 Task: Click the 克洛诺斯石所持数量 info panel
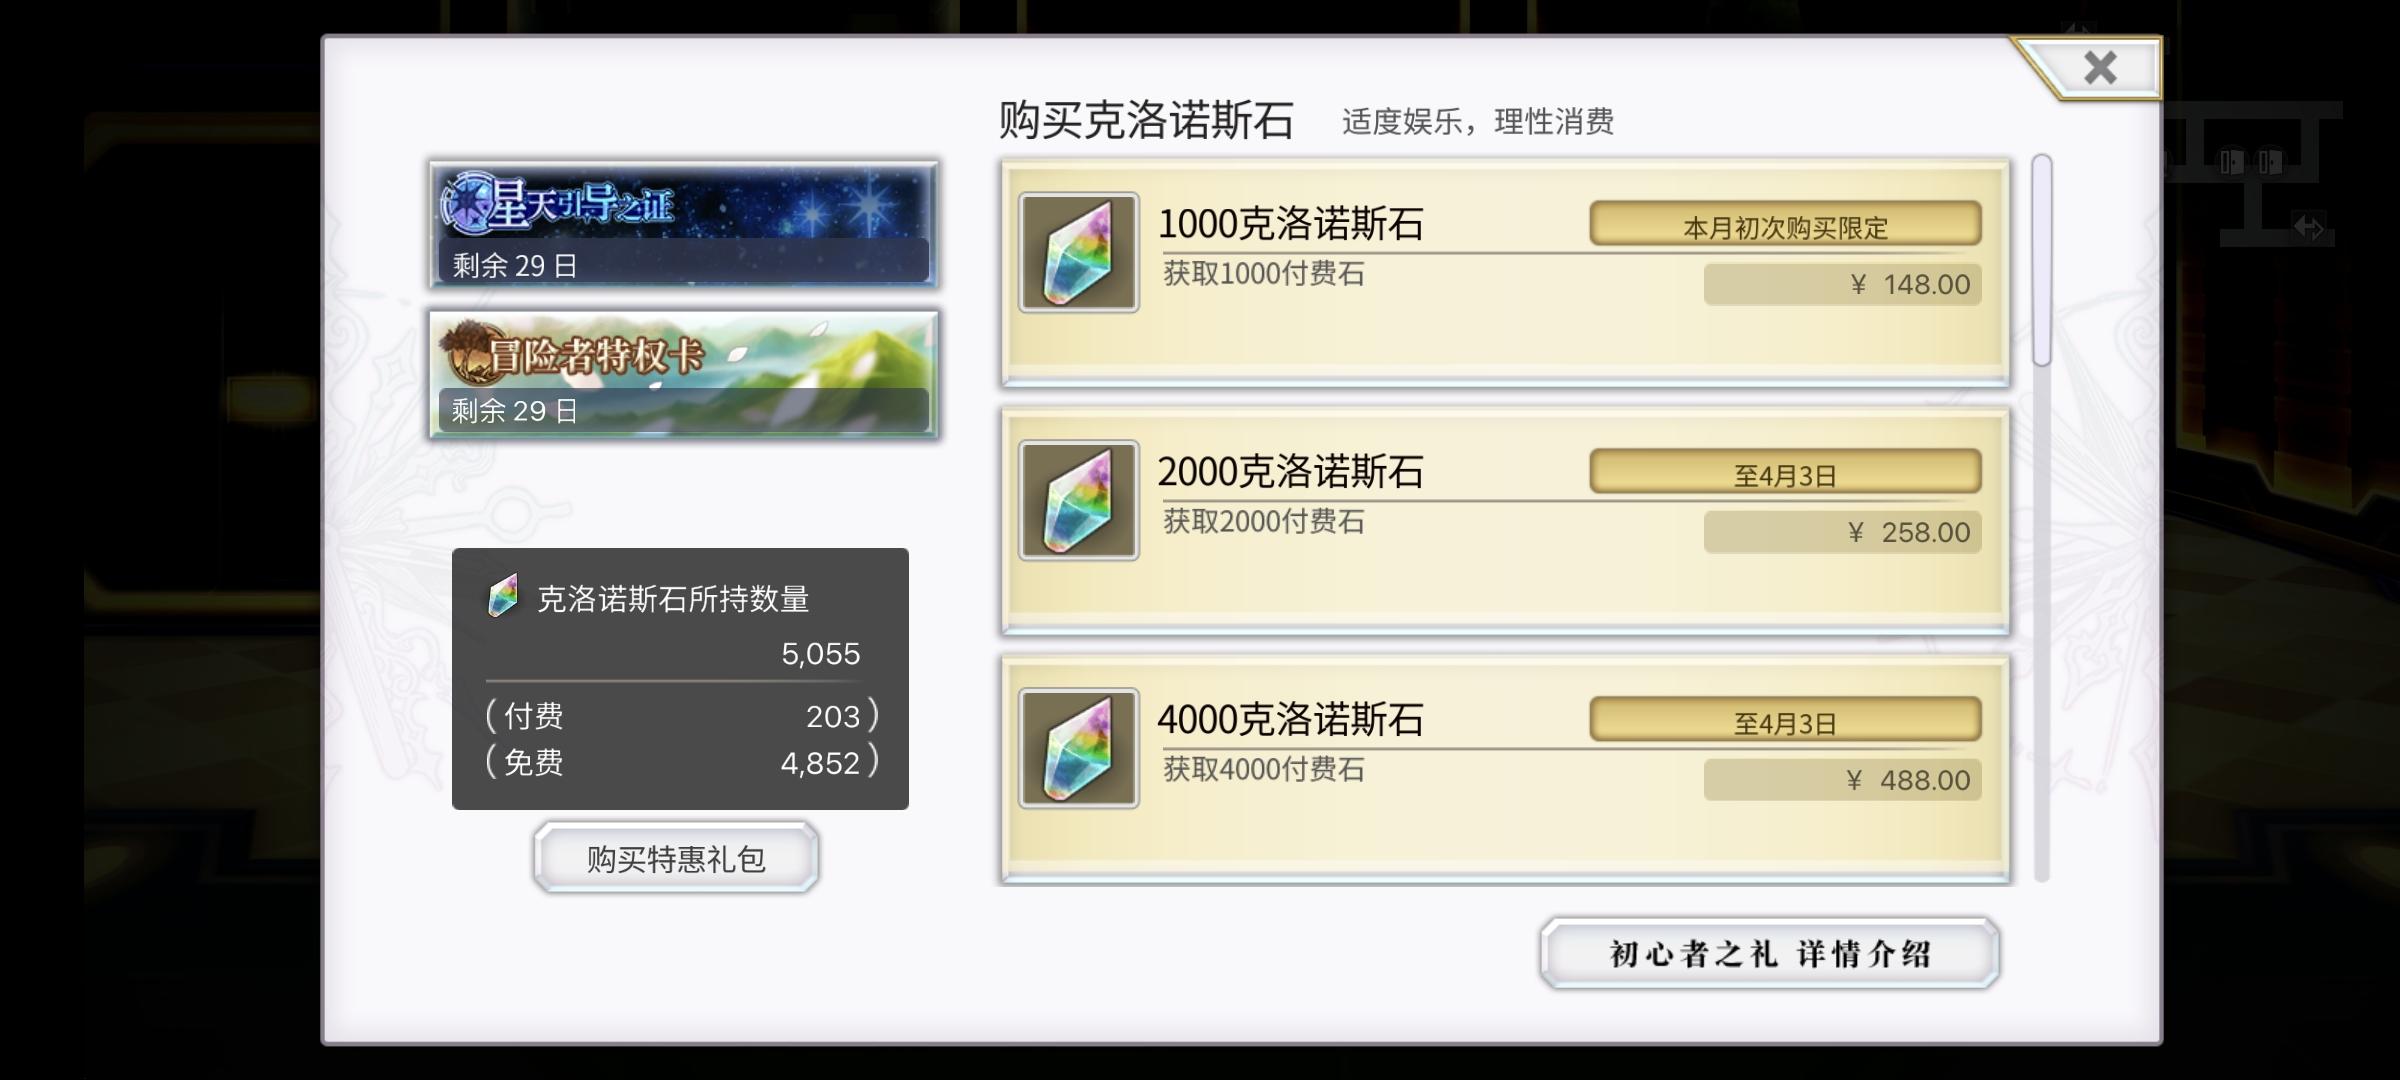pyautogui.click(x=680, y=679)
